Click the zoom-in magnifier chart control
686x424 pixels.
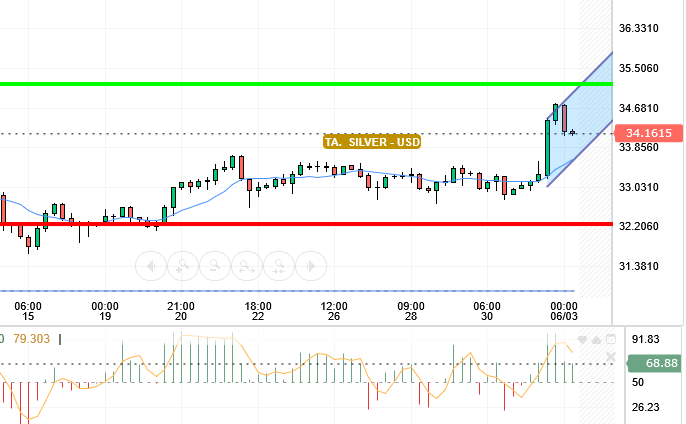[x=183, y=266]
